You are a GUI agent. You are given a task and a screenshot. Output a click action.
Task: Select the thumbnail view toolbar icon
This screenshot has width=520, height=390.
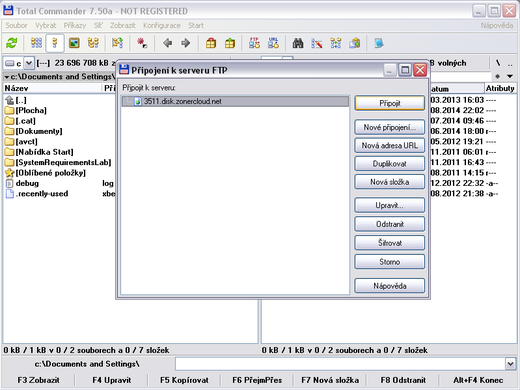pos(74,43)
